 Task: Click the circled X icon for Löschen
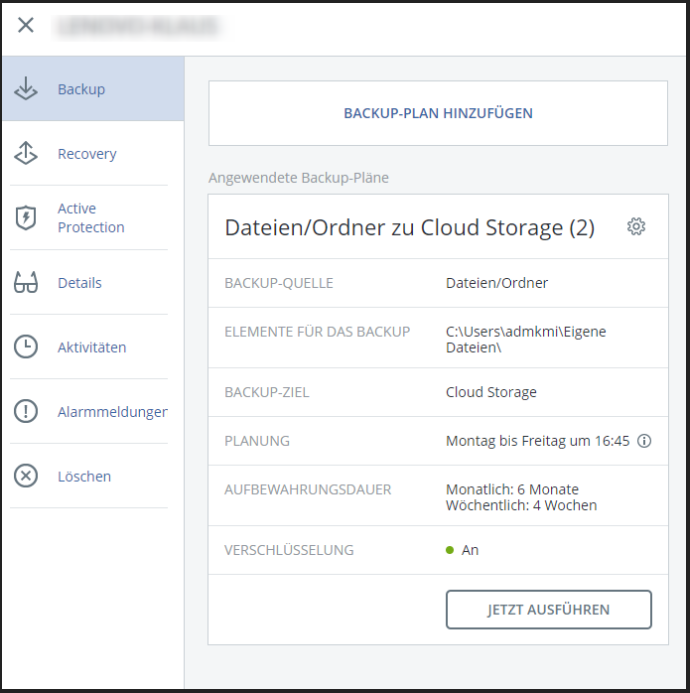(26, 476)
